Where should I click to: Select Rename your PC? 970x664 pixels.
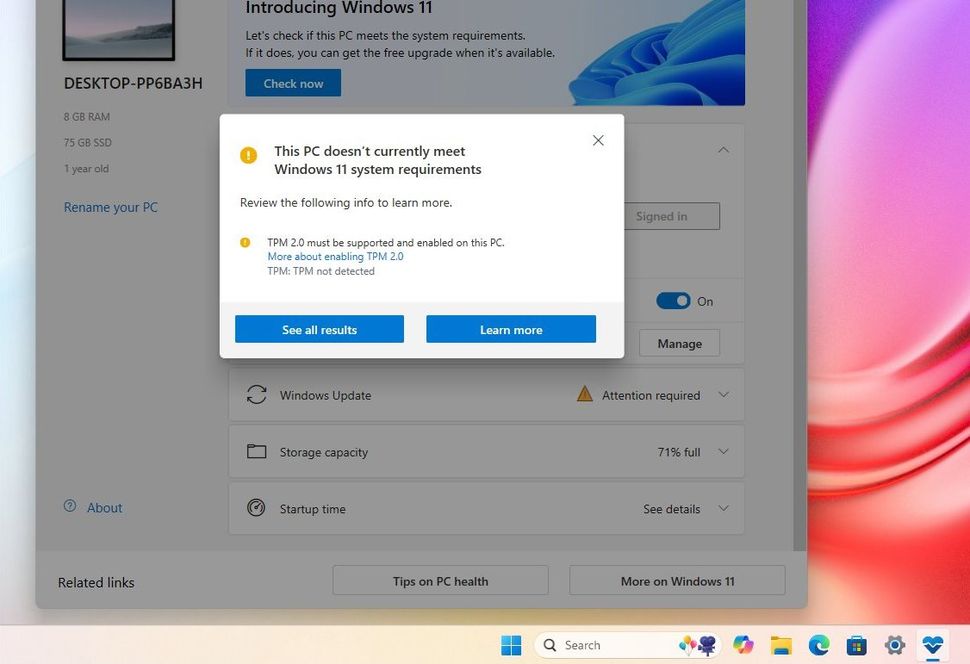point(110,207)
